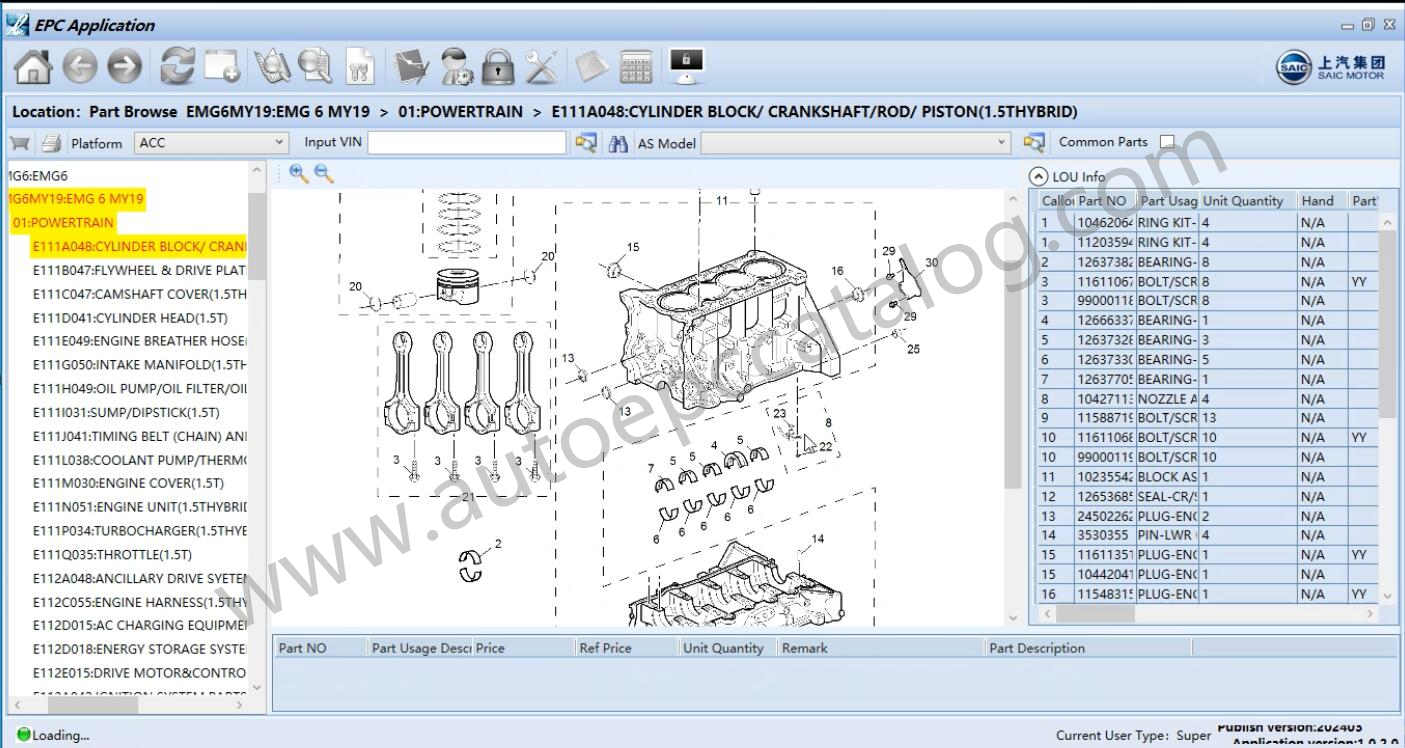Click the binoculars search icon

(618, 143)
